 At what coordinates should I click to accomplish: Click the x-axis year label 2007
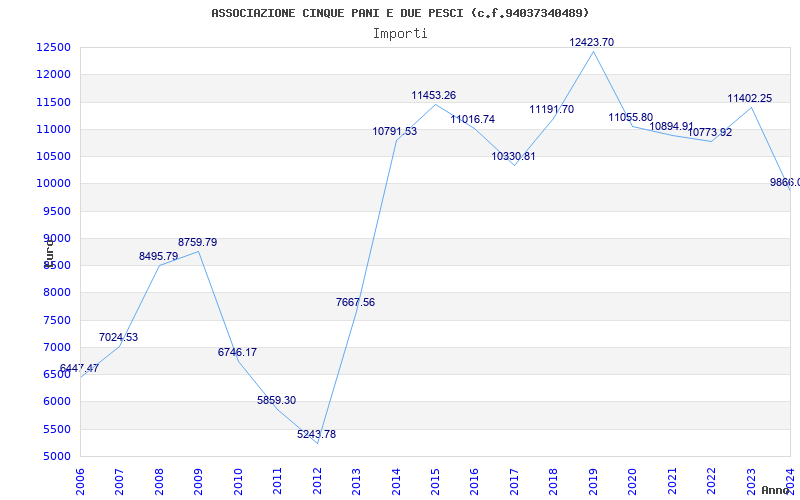pyautogui.click(x=119, y=481)
